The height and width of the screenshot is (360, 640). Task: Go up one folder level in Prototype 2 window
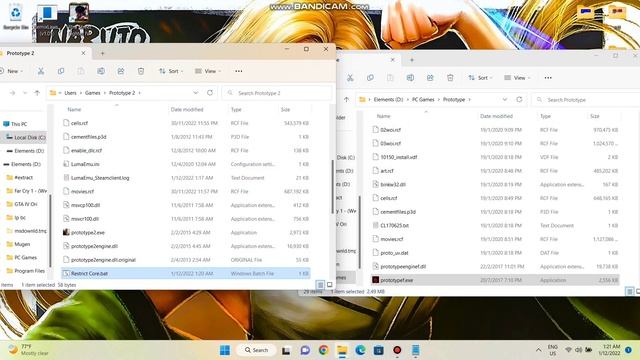(37, 93)
